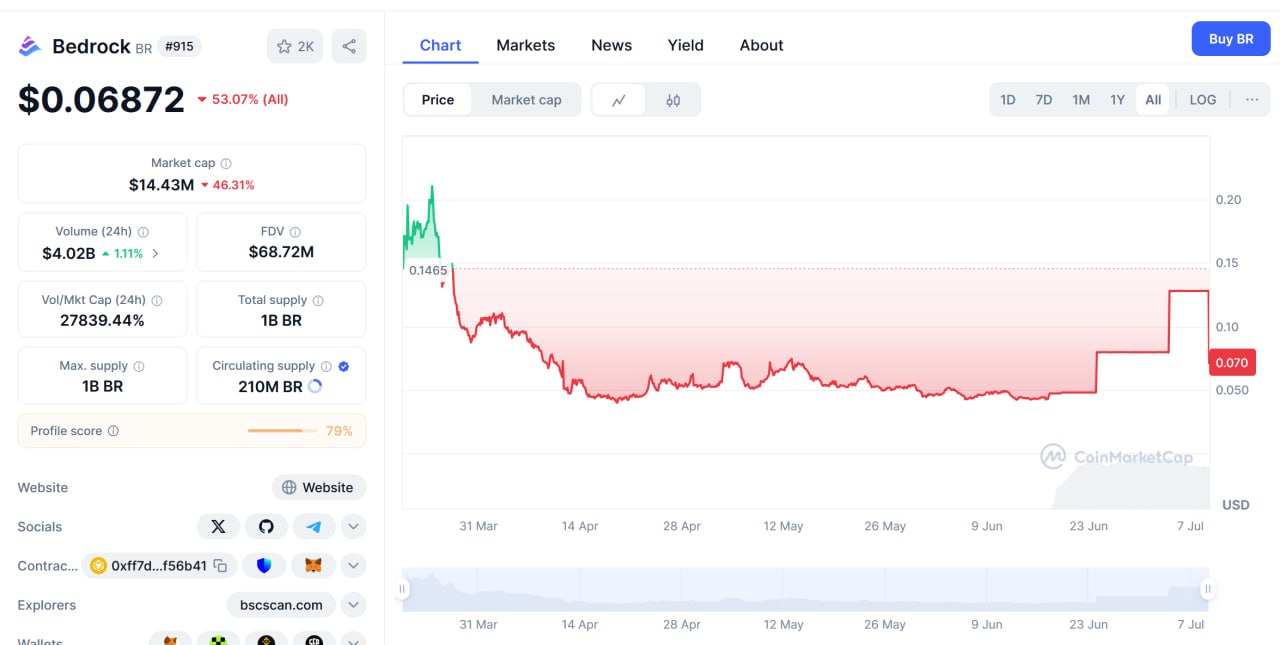Open the Yield tab

point(686,45)
